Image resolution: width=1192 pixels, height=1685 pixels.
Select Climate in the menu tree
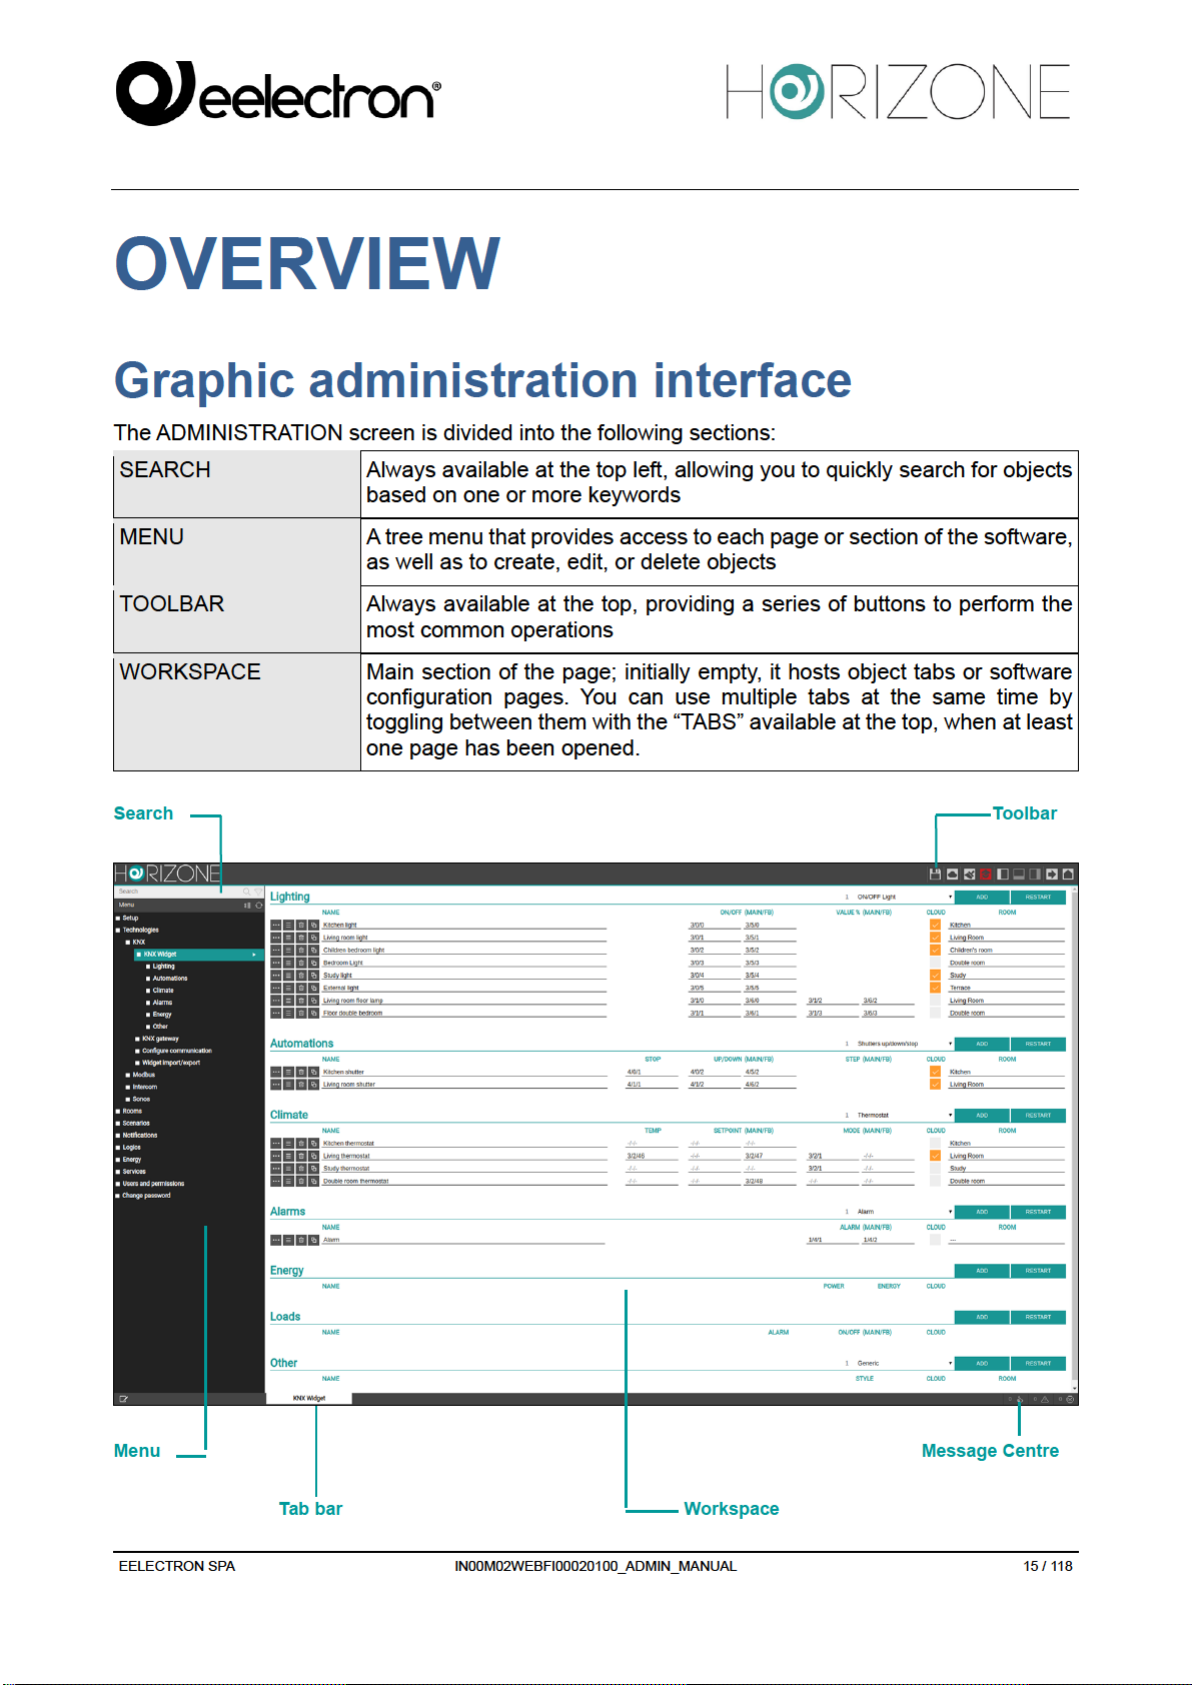tap(163, 990)
